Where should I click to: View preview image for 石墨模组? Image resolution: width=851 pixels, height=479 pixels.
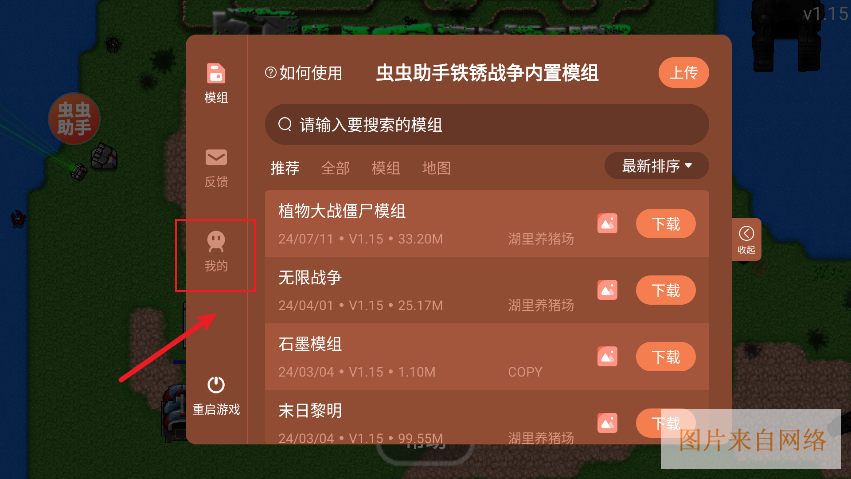(607, 356)
